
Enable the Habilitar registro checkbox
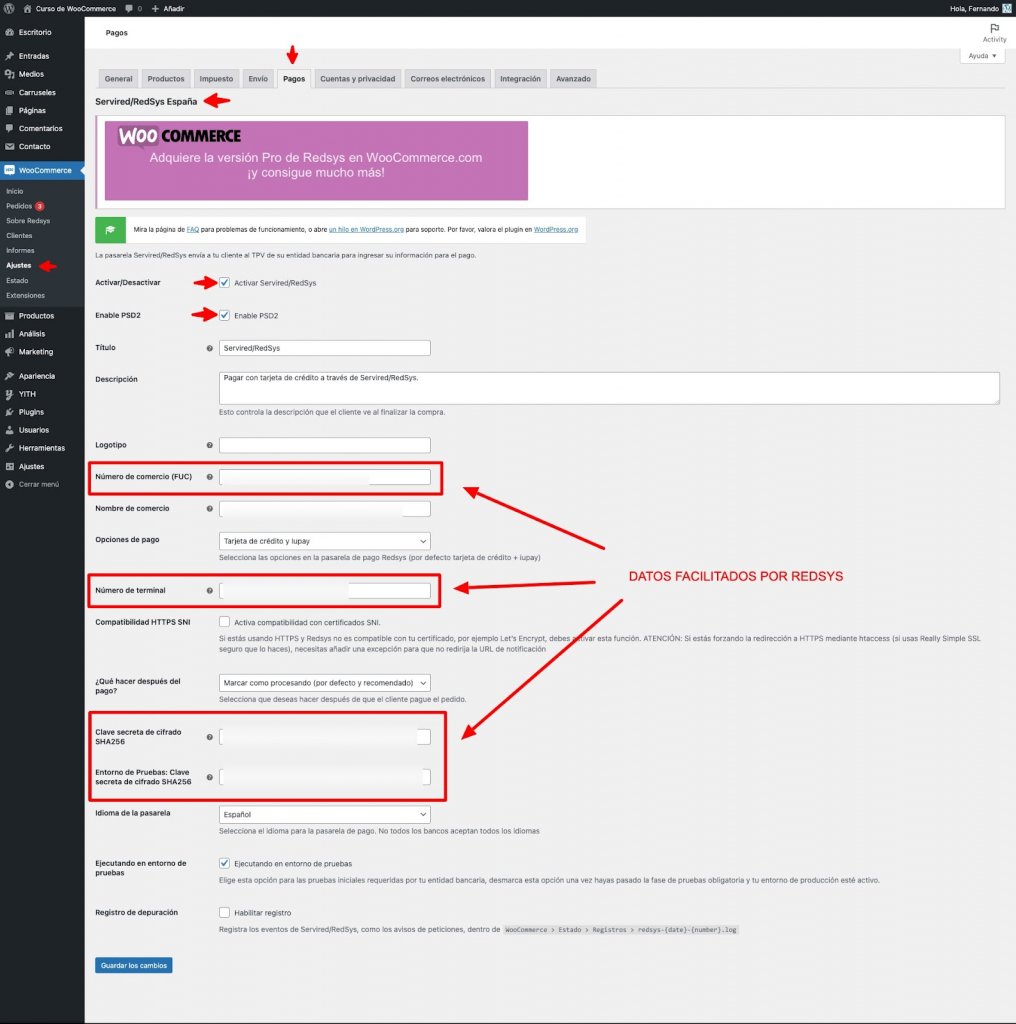pyautogui.click(x=225, y=912)
